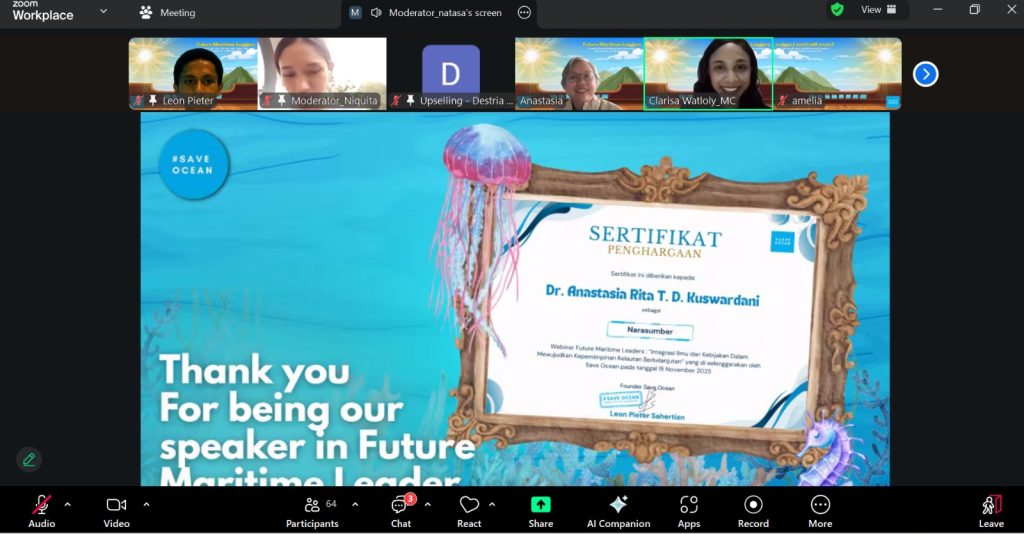1024x534 pixels.
Task: Open the React emoji menu
Action: coord(469,511)
